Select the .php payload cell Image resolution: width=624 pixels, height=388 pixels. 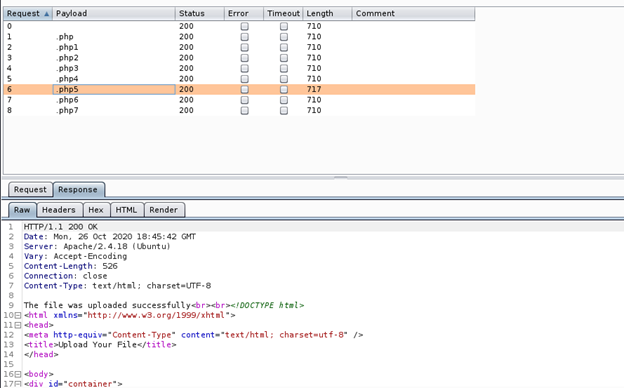(x=114, y=37)
